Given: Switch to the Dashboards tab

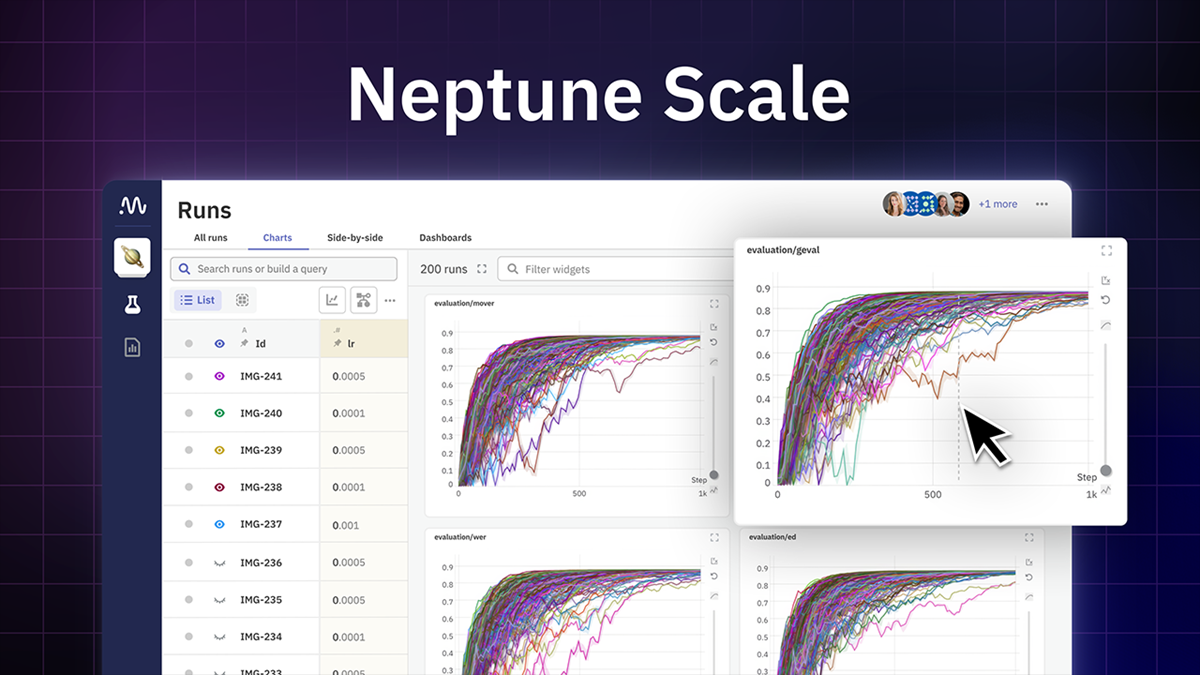Looking at the screenshot, I should [x=445, y=238].
